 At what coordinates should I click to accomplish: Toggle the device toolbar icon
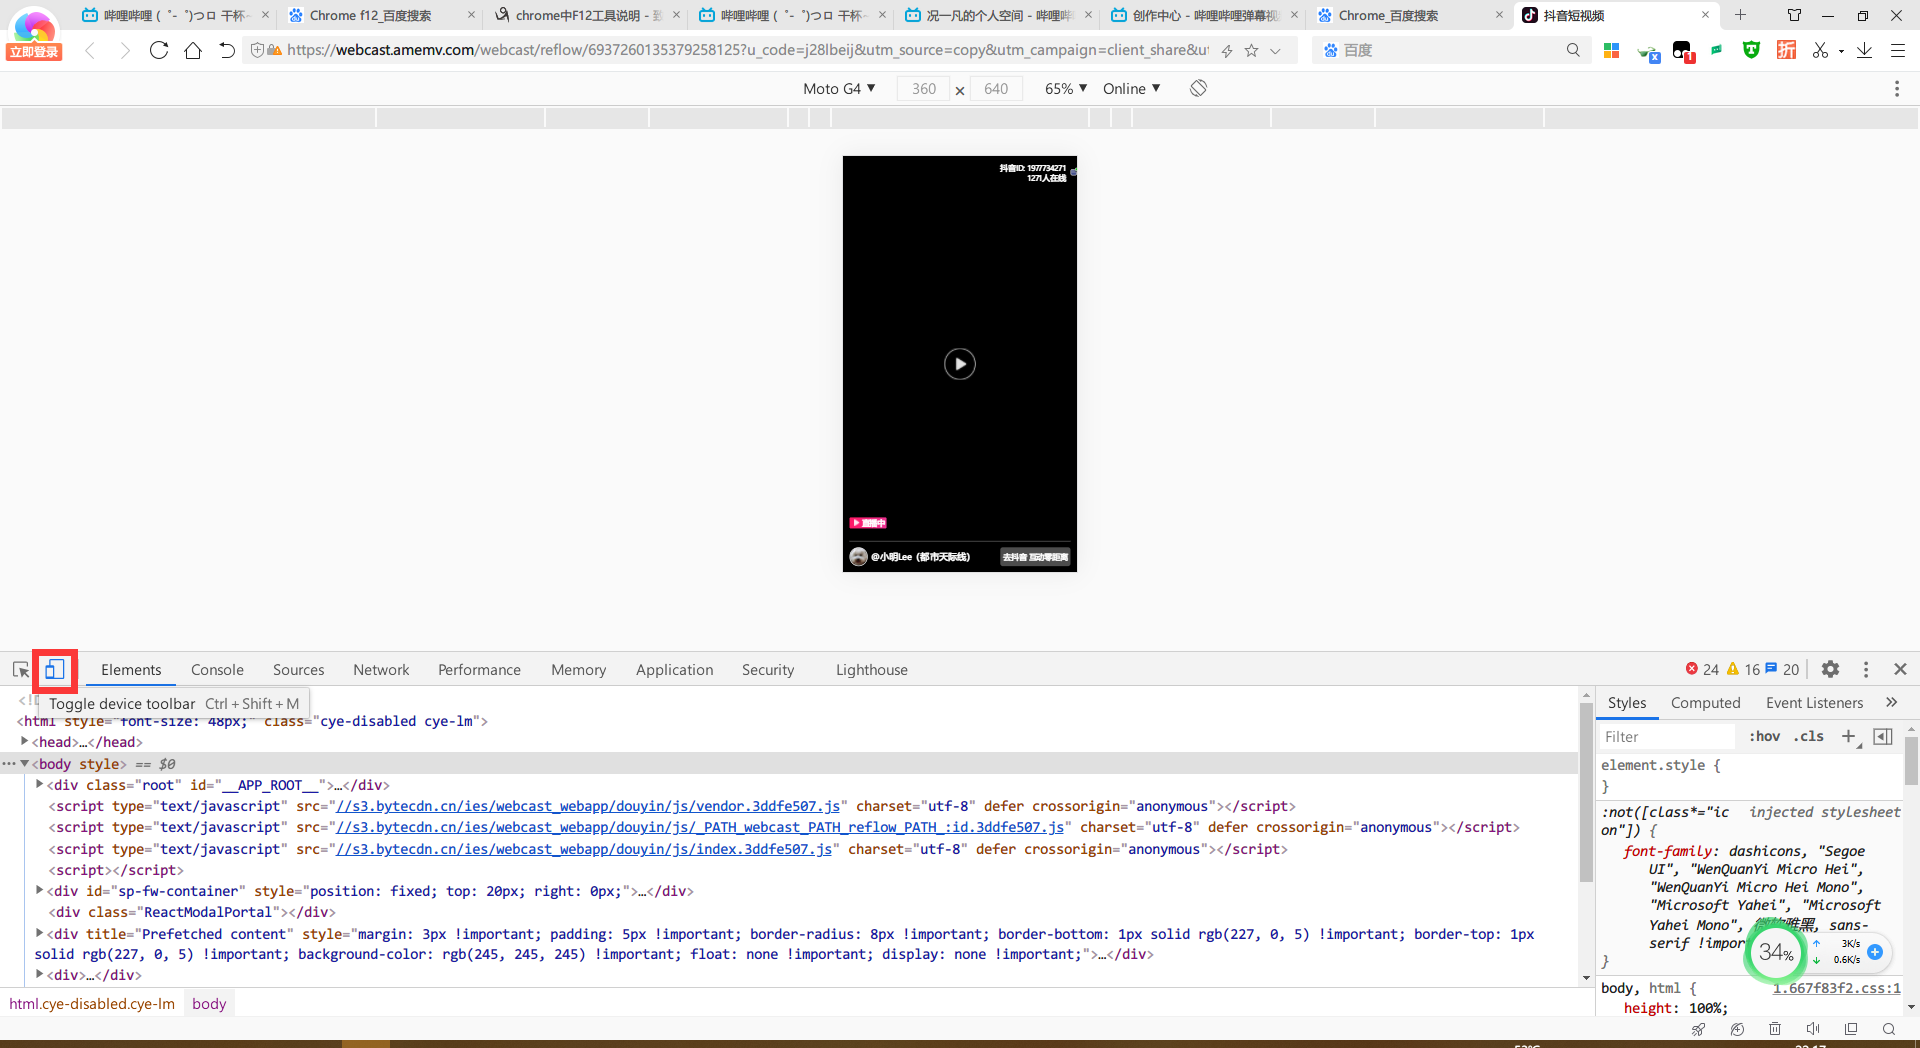[x=55, y=670]
